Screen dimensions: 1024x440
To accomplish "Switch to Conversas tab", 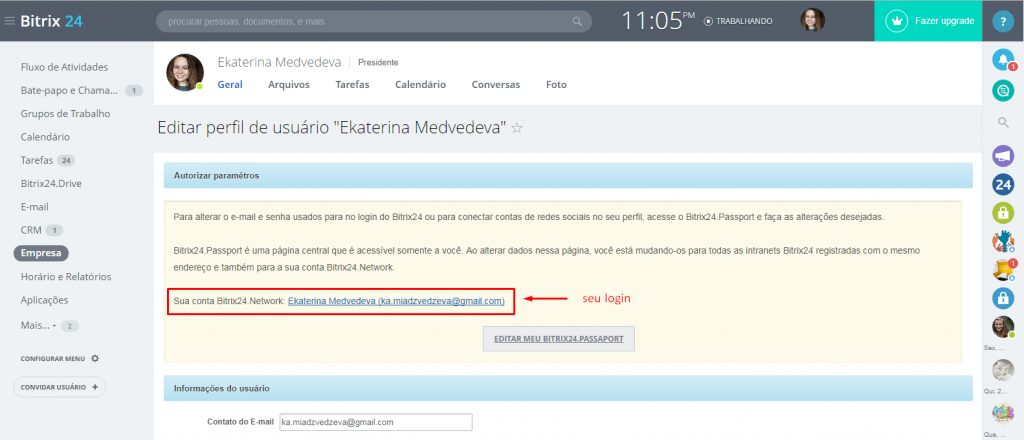I will pos(496,85).
